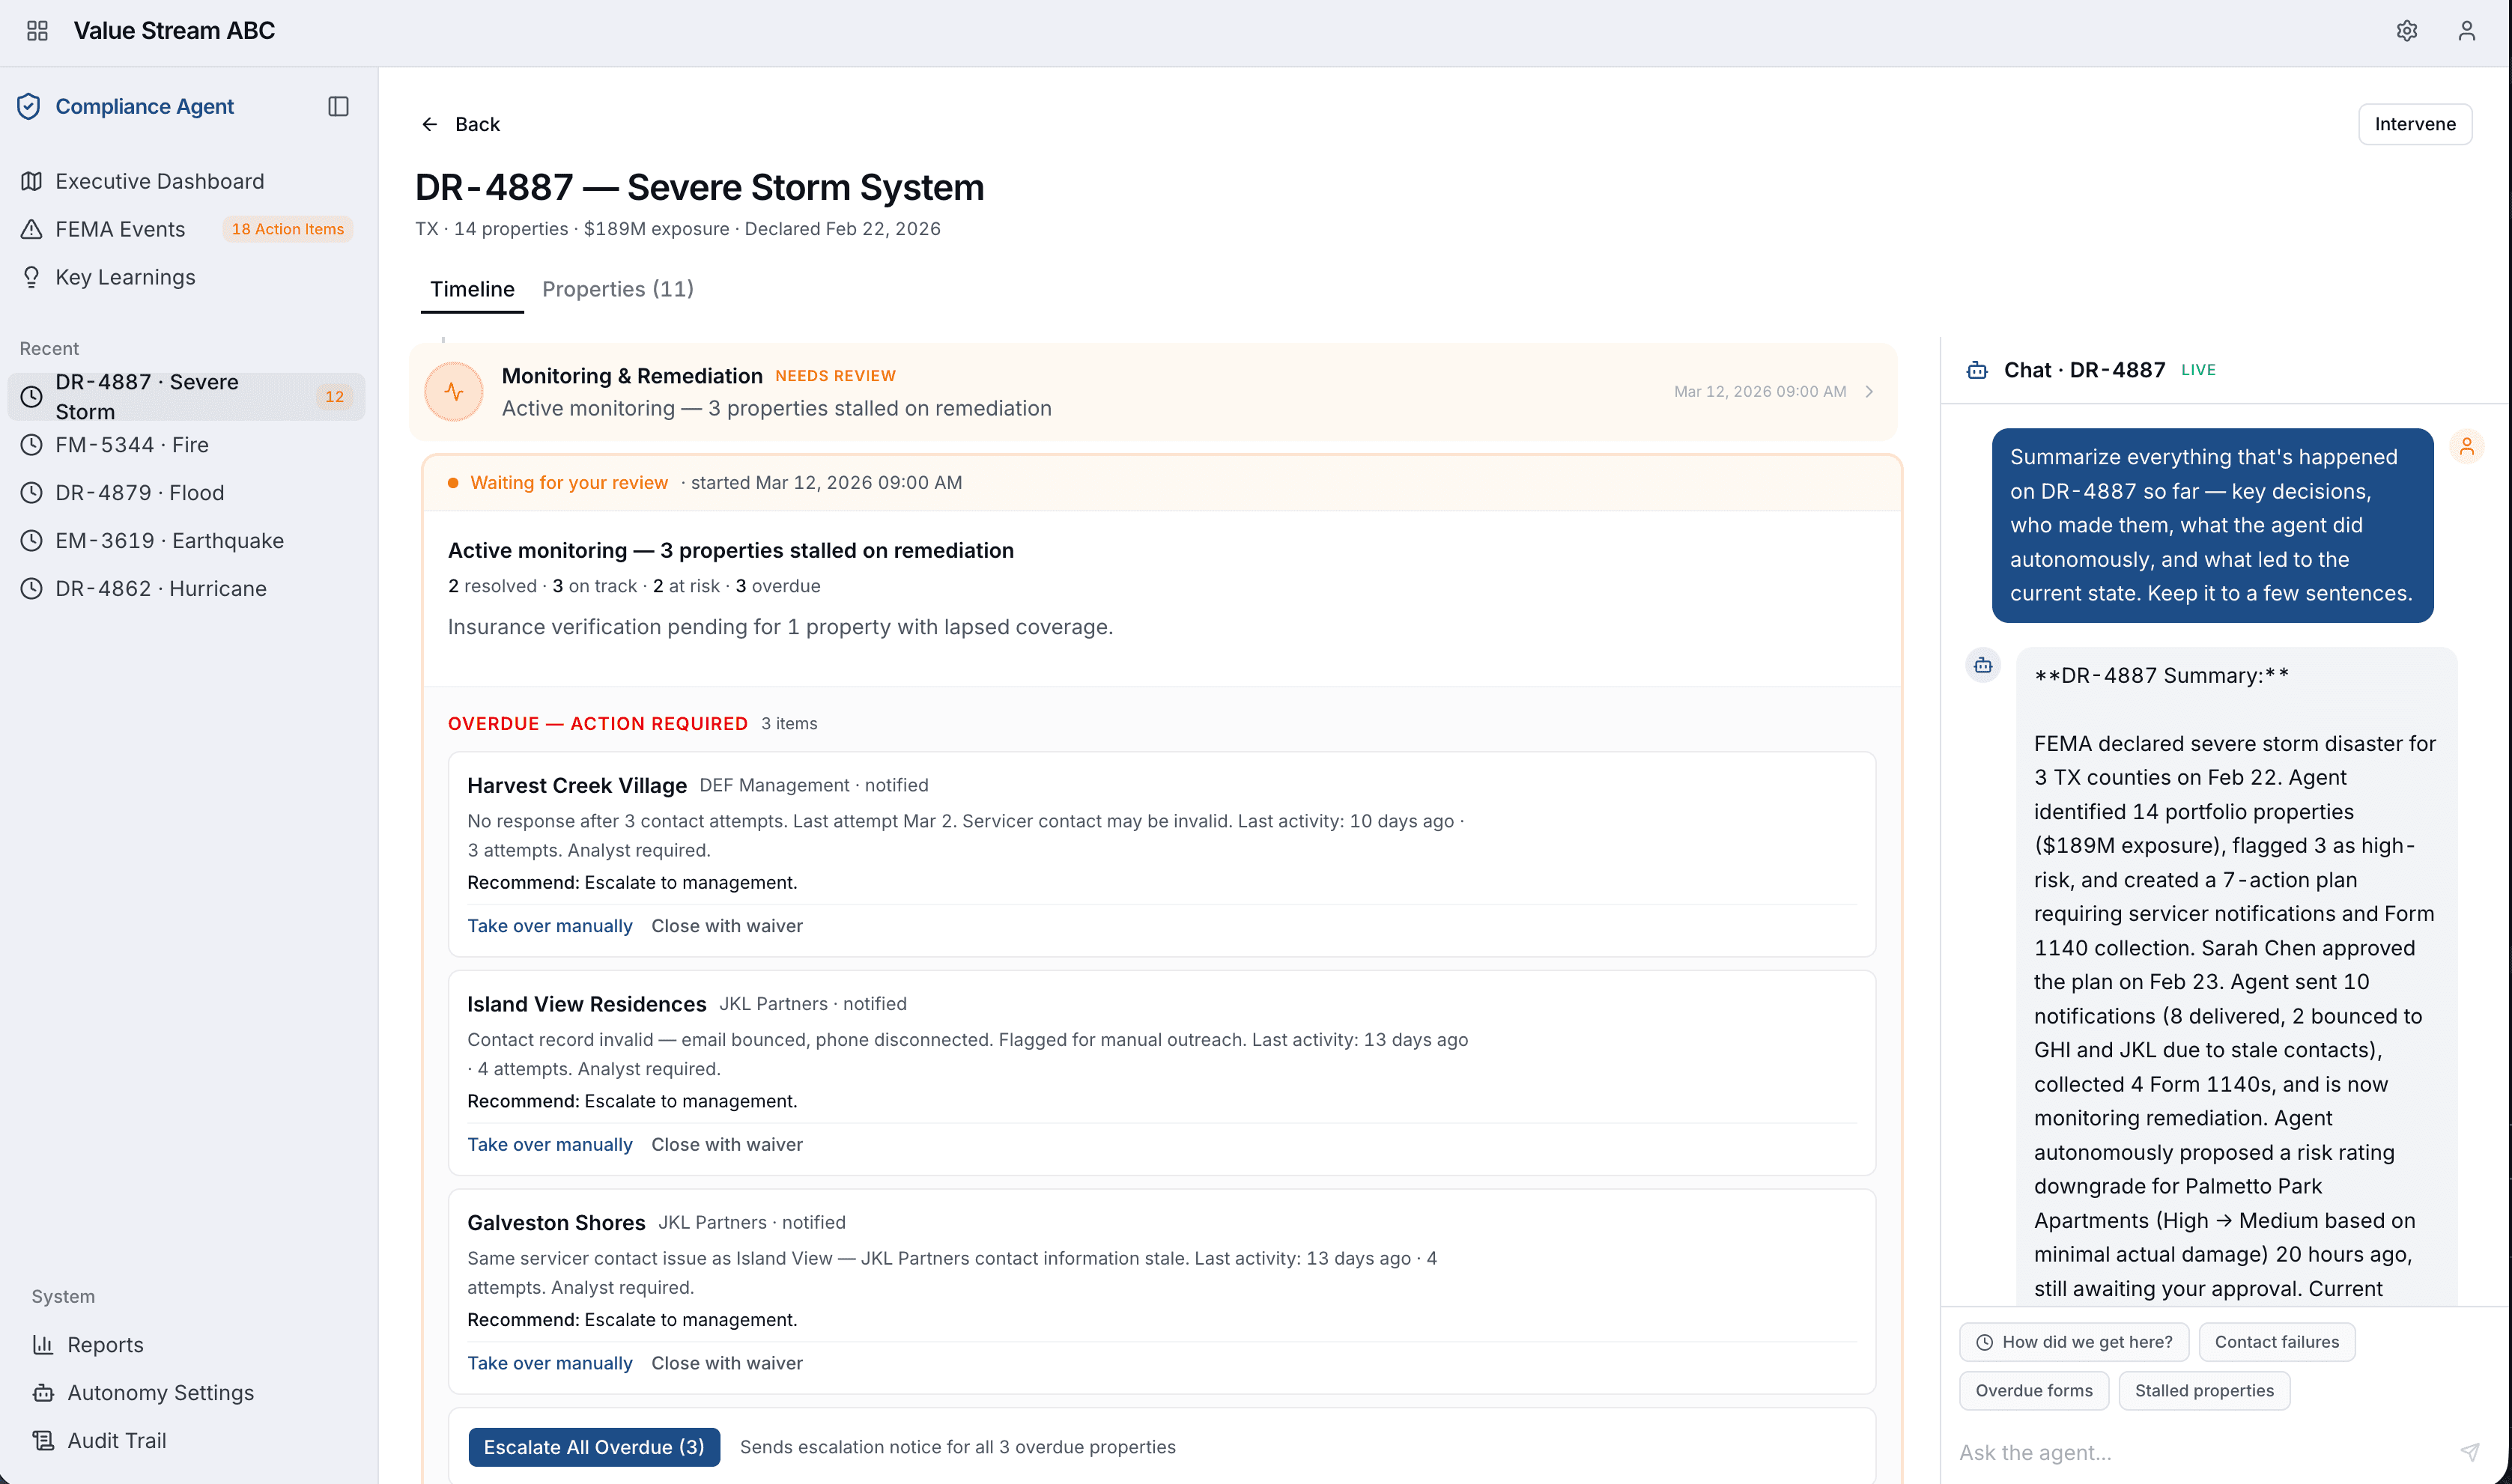Click clock icon beside FM-5344 Fire
2512x1484 pixels.
click(32, 445)
